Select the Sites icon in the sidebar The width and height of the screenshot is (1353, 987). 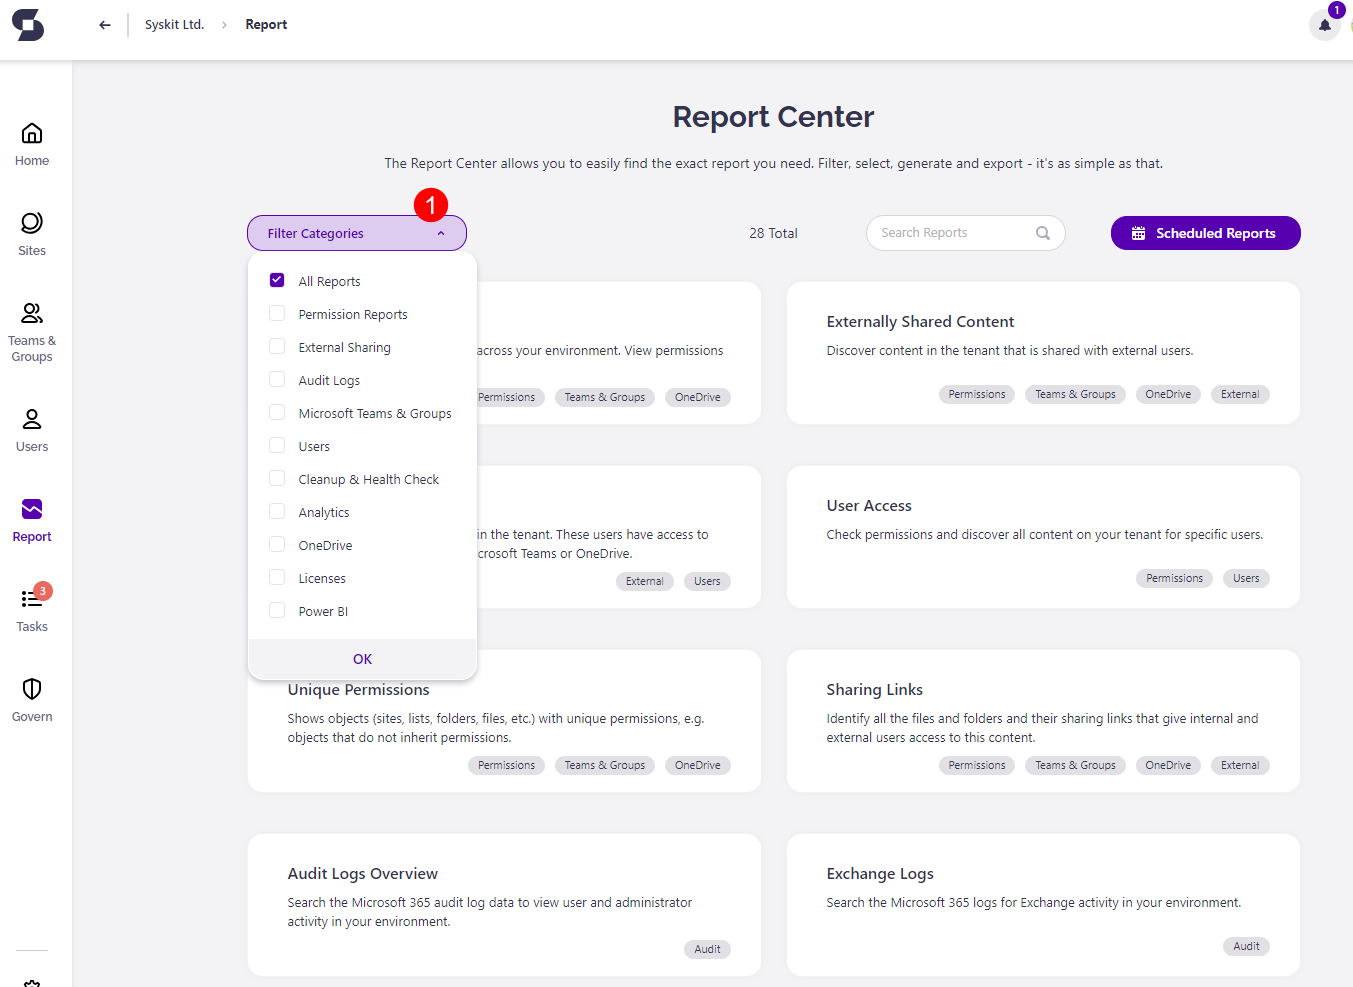pos(31,232)
